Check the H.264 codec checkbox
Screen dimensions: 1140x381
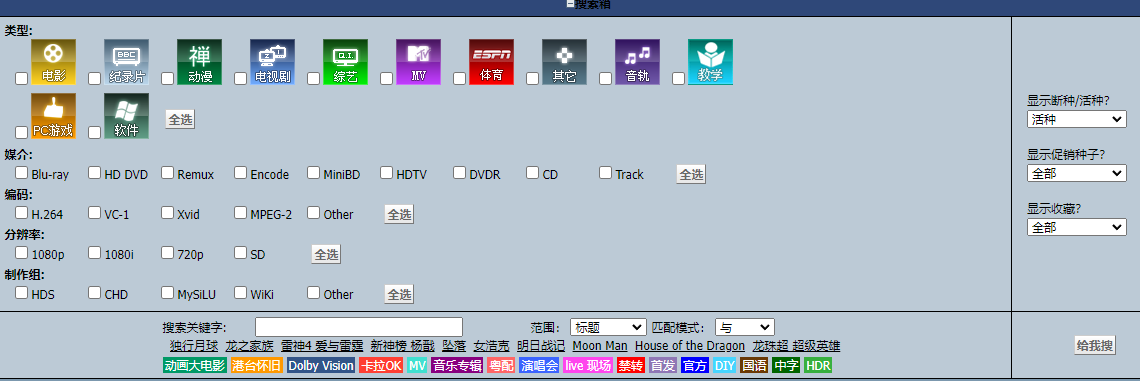22,213
